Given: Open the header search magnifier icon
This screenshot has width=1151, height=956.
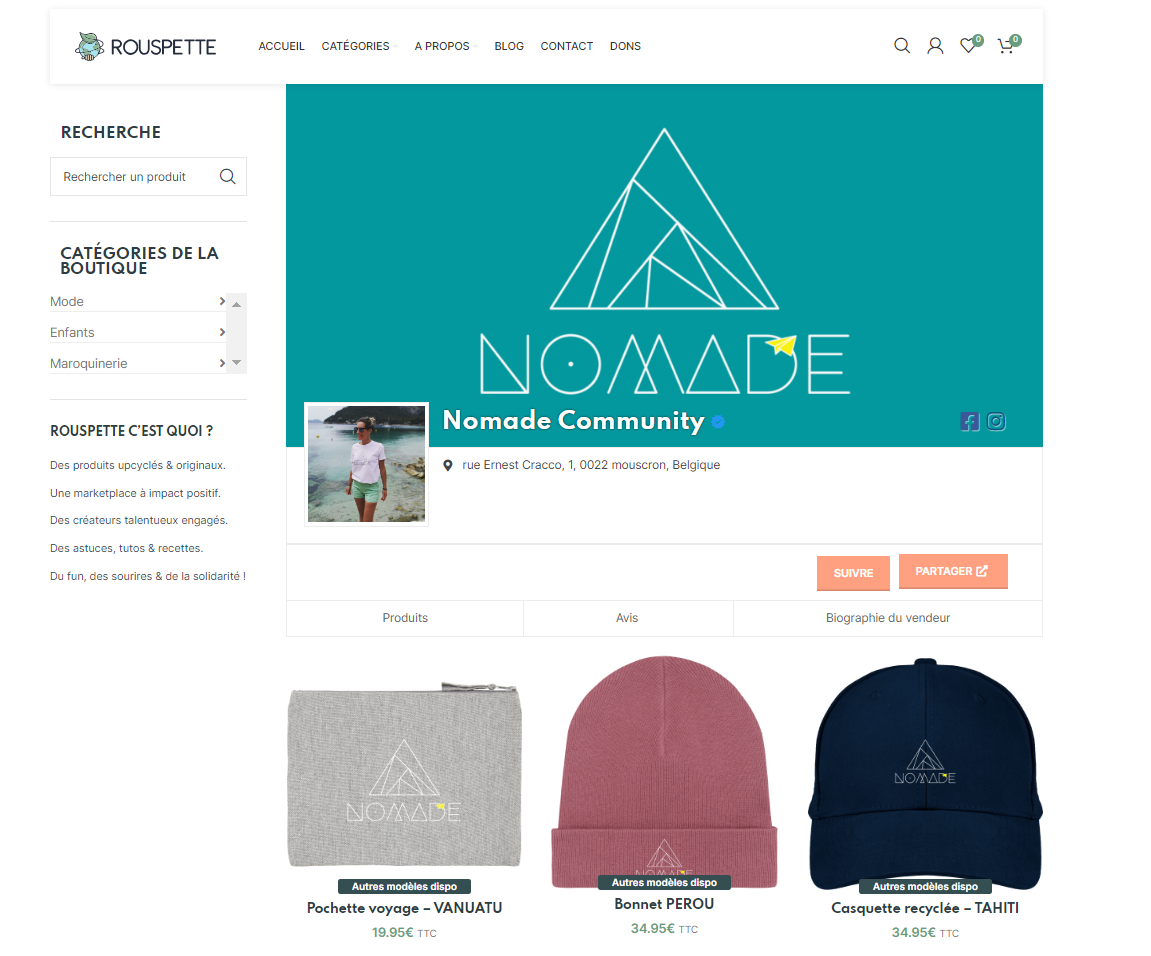Looking at the screenshot, I should tap(901, 46).
